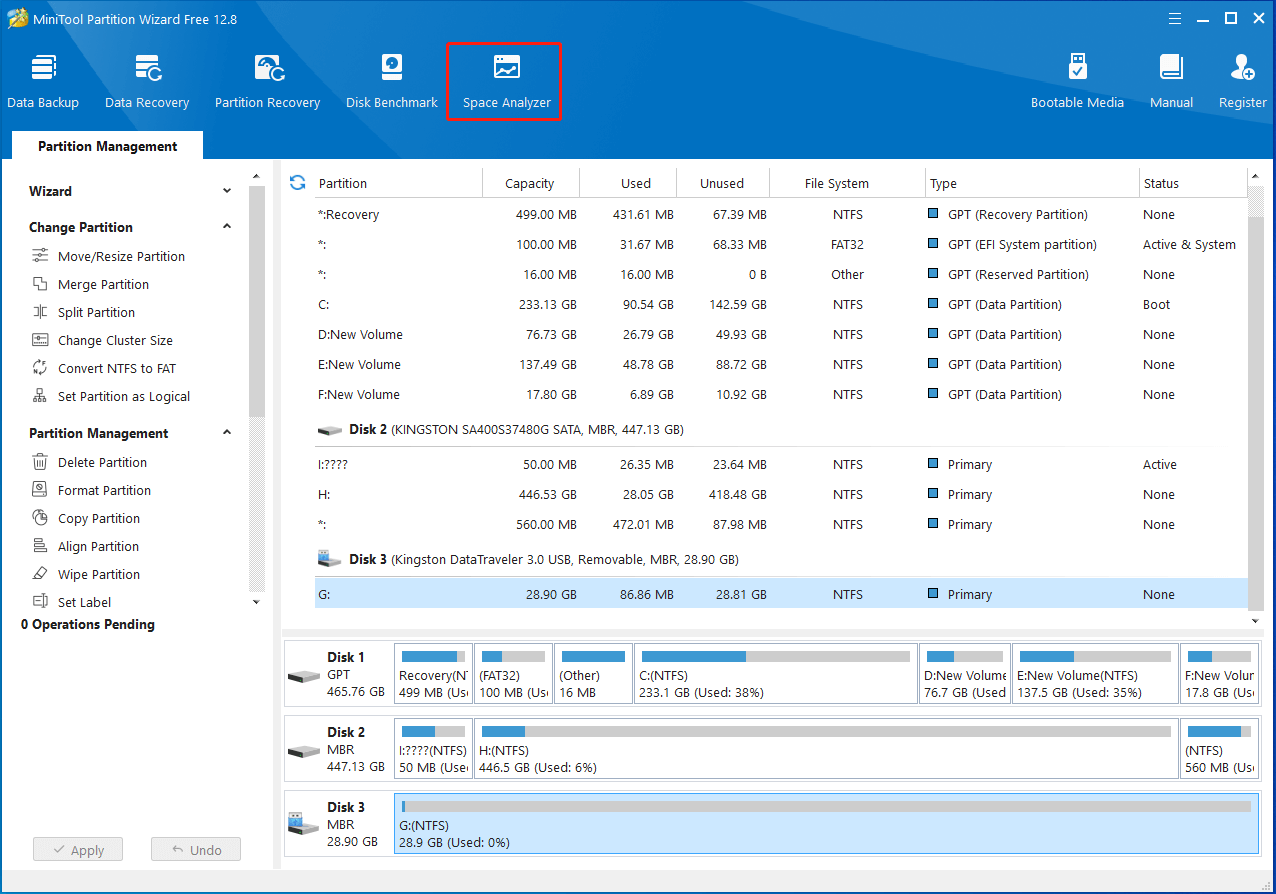
Task: Sort by Unused column header
Action: tap(722, 183)
